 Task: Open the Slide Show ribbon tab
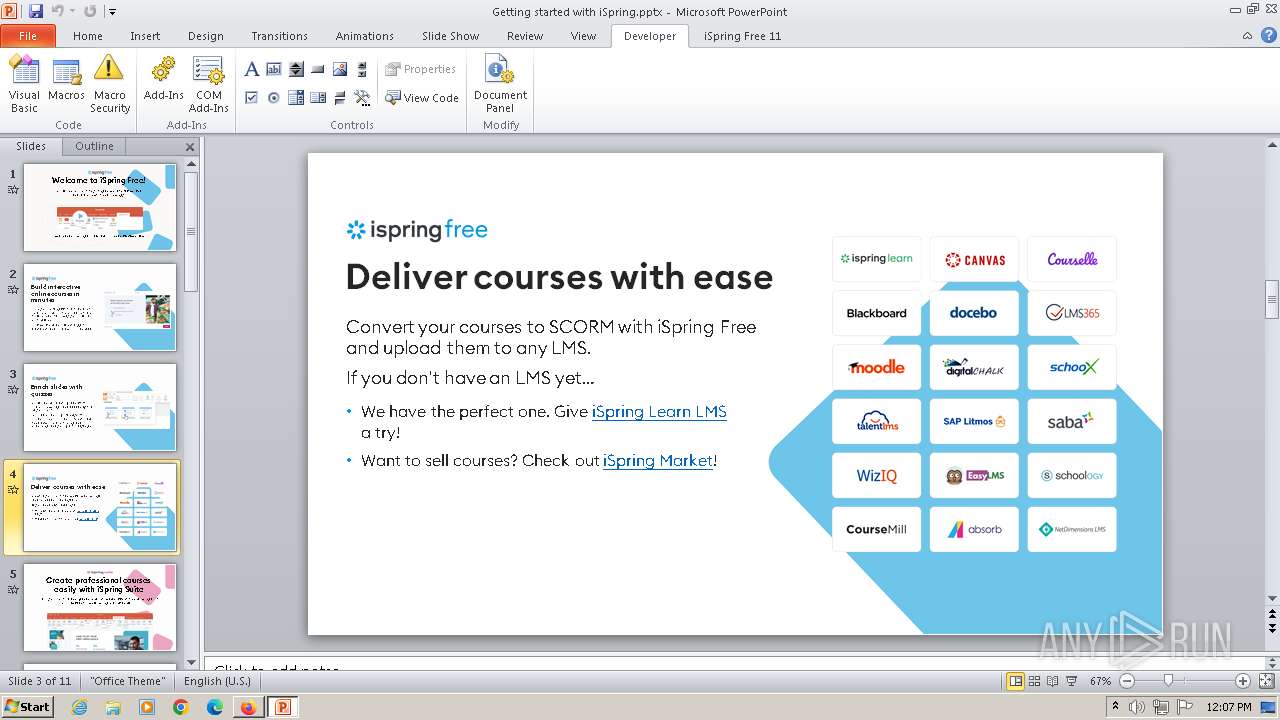(x=451, y=36)
